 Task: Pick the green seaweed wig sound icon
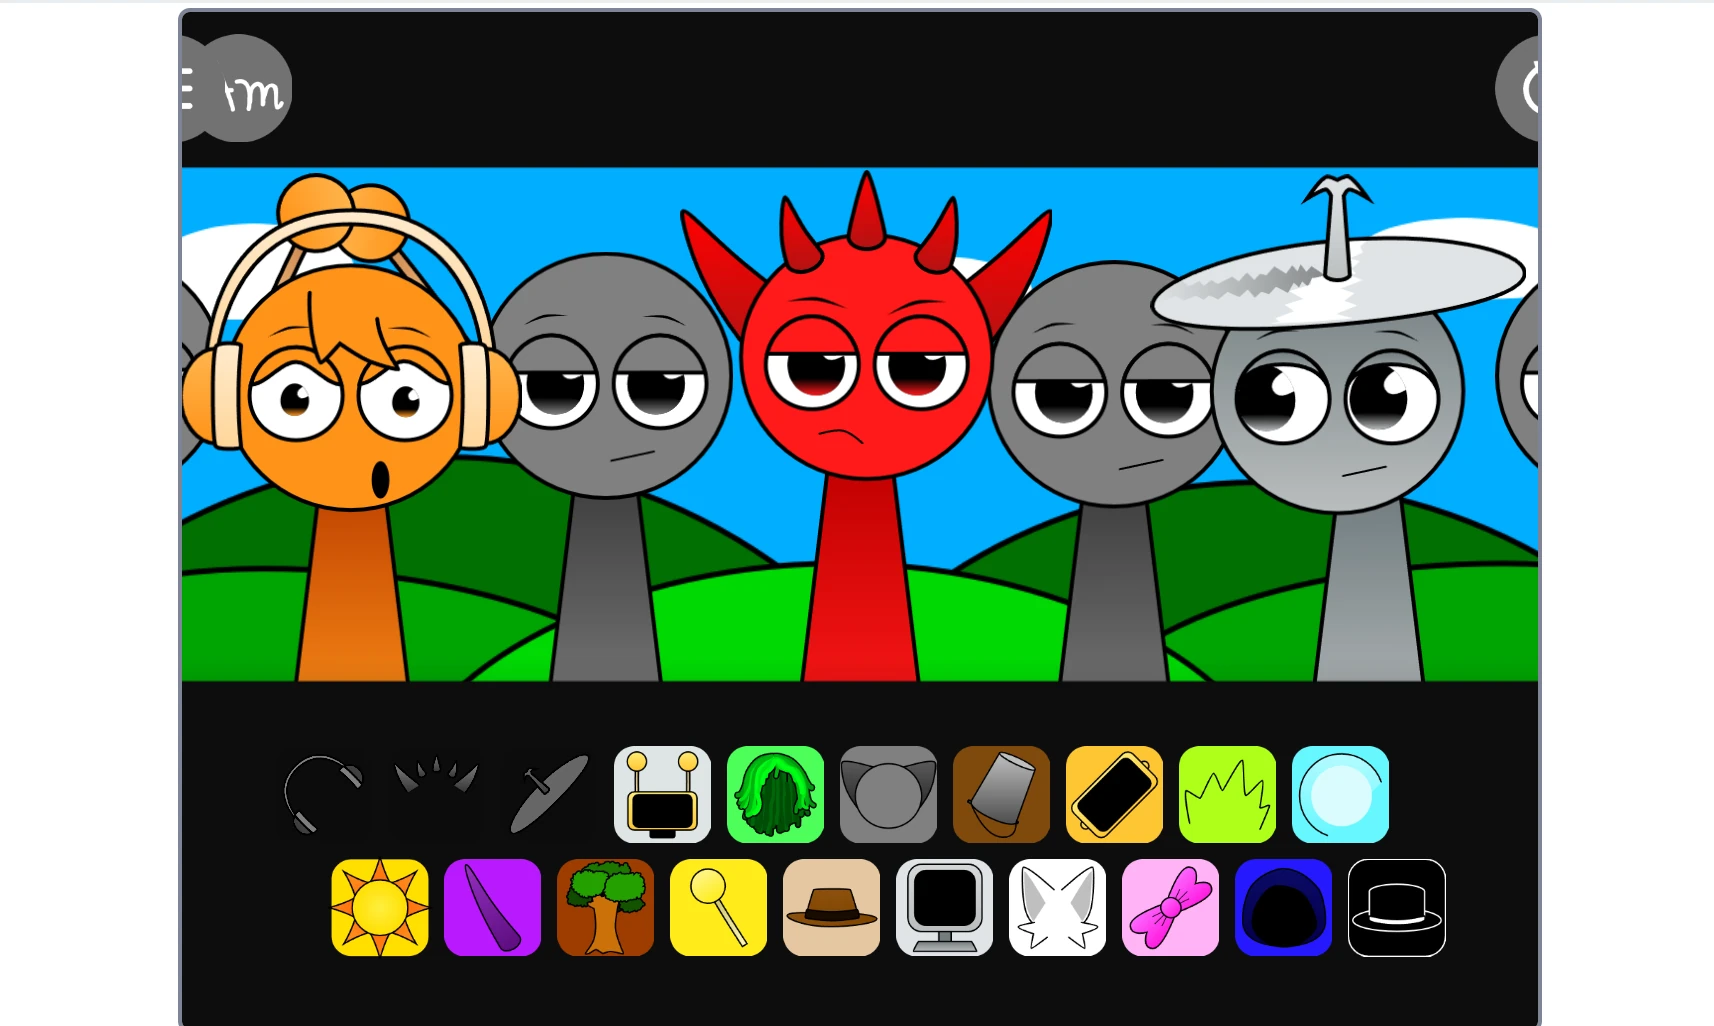(x=775, y=795)
